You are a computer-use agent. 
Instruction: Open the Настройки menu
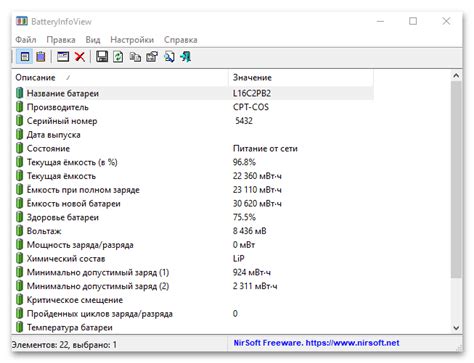click(132, 40)
